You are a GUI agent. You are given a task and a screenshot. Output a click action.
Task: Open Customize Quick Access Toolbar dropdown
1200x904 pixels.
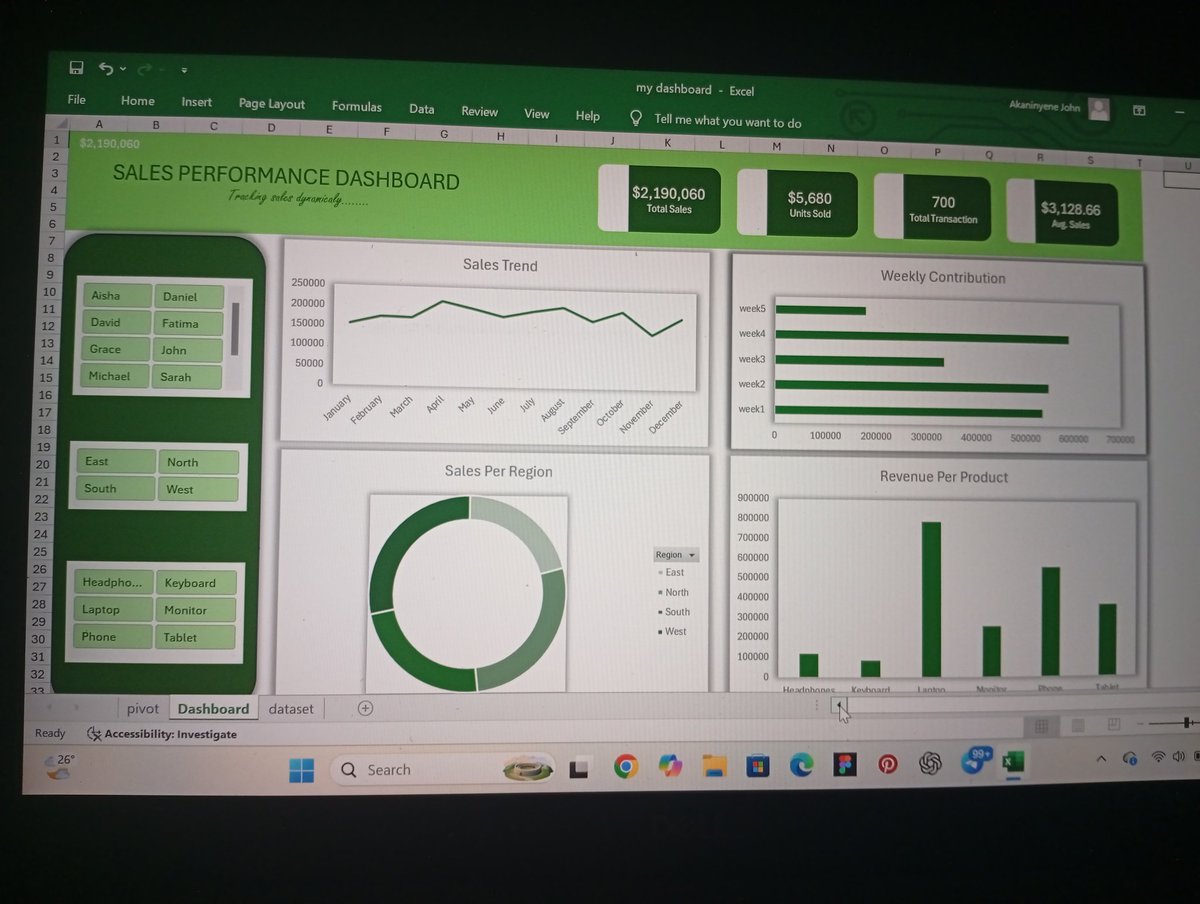click(184, 71)
